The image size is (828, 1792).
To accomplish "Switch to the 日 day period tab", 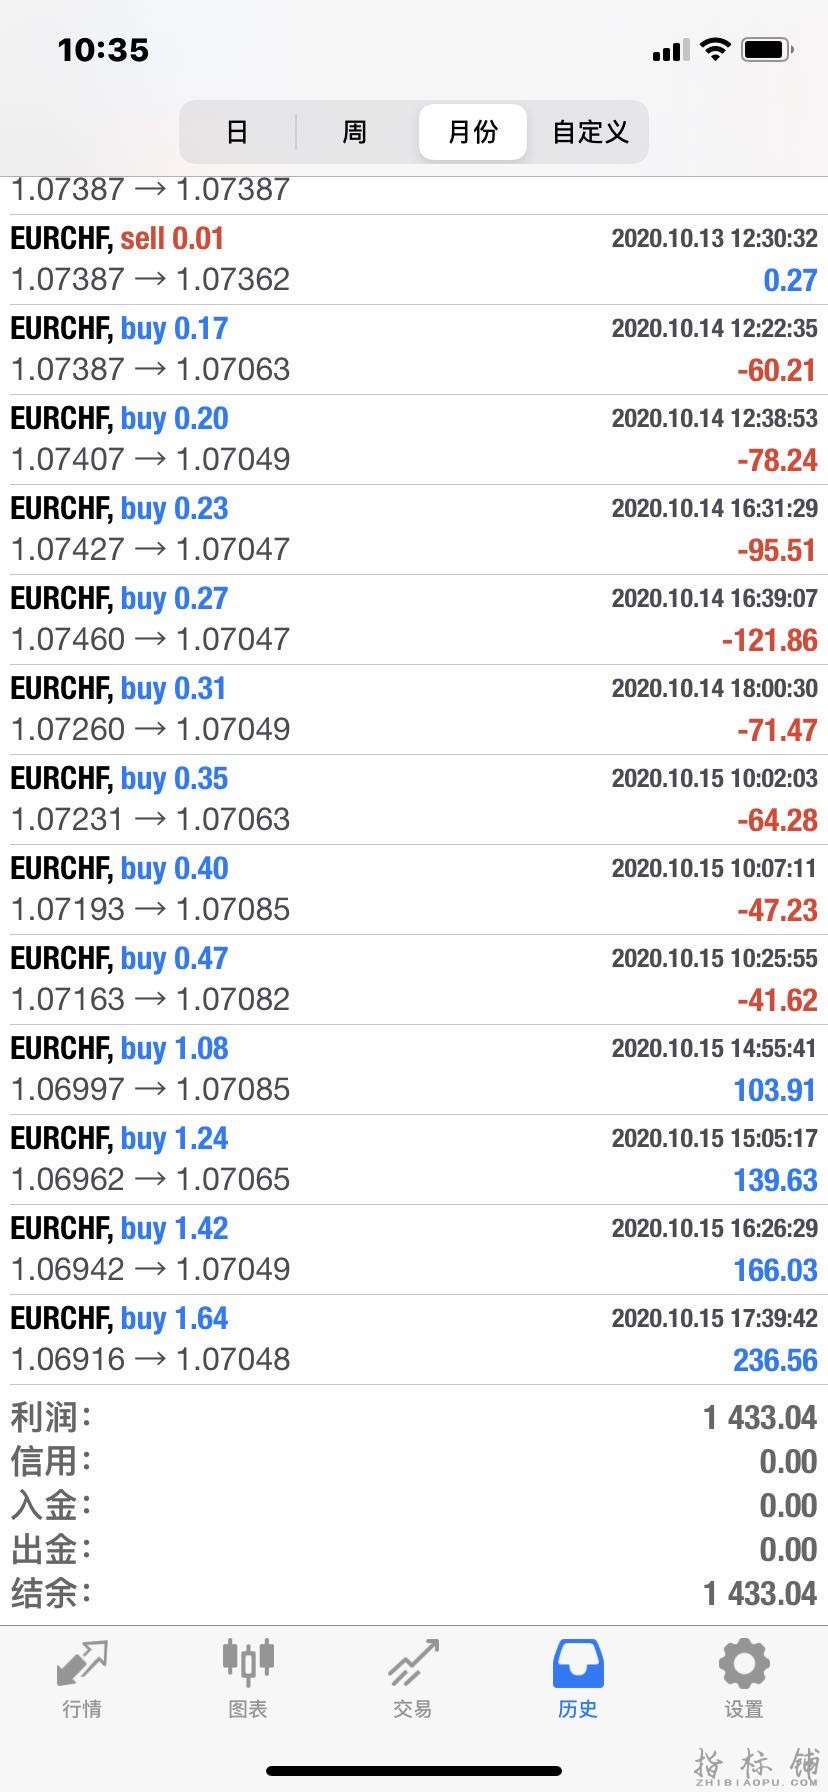I will click(237, 132).
